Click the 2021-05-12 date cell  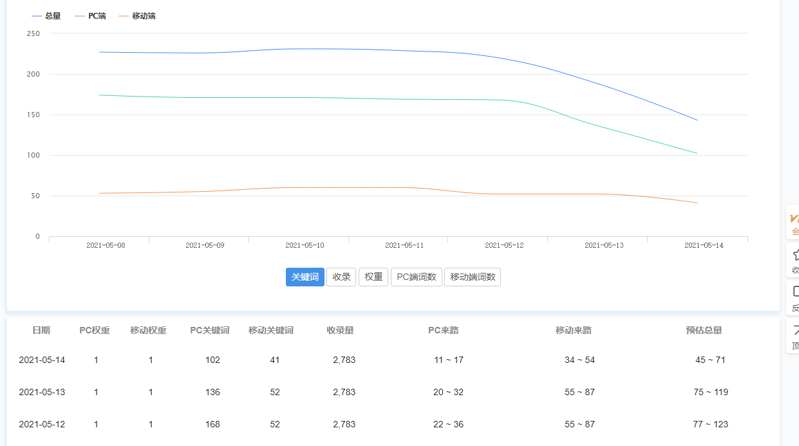42,424
